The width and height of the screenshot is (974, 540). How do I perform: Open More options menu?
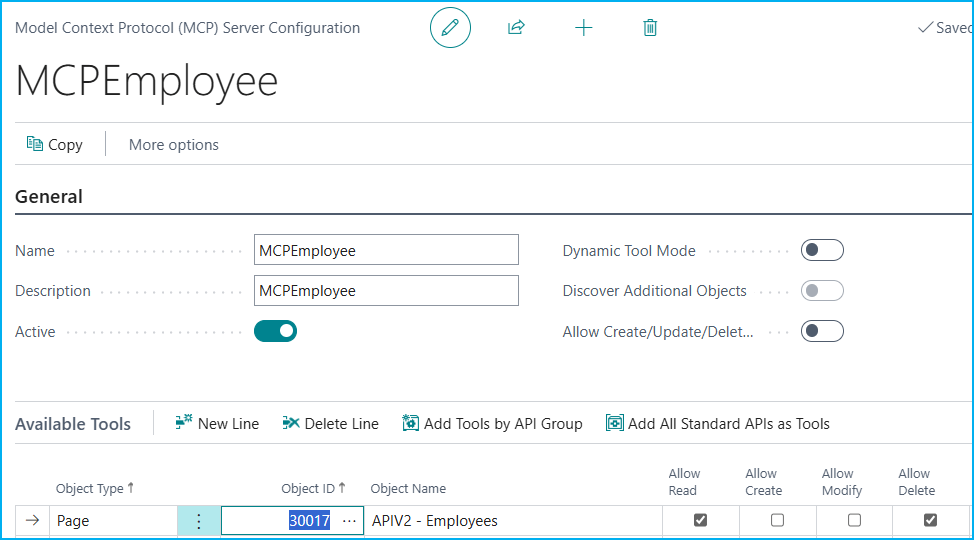pyautogui.click(x=174, y=145)
